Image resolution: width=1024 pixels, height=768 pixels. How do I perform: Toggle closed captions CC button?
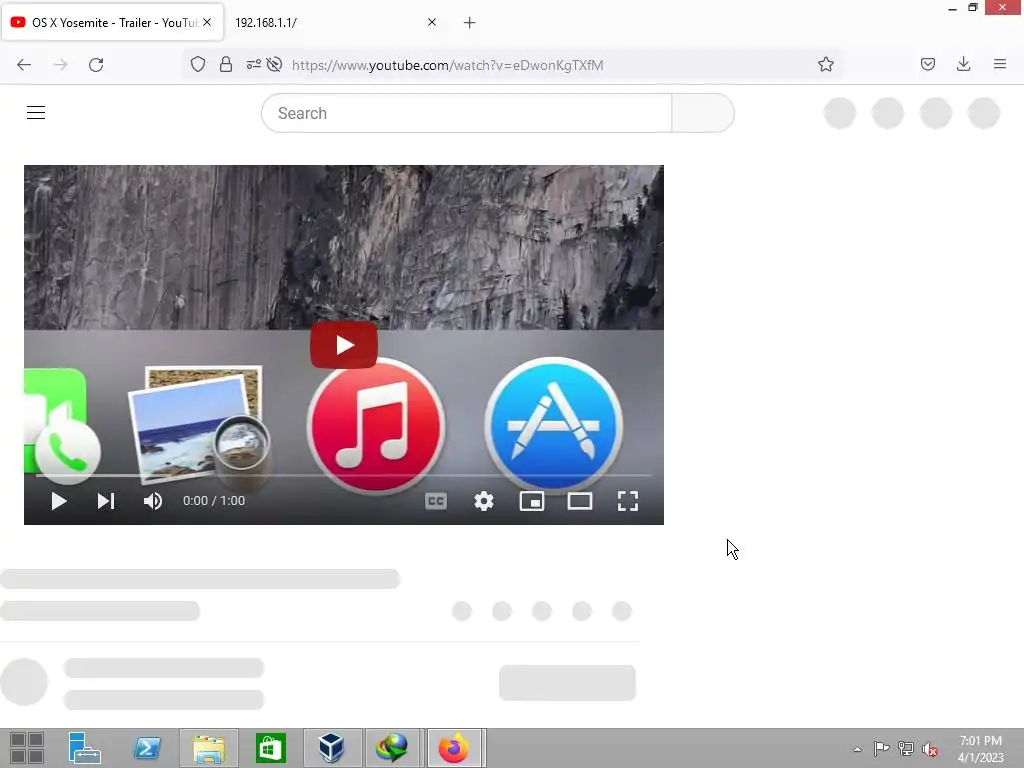pos(436,501)
